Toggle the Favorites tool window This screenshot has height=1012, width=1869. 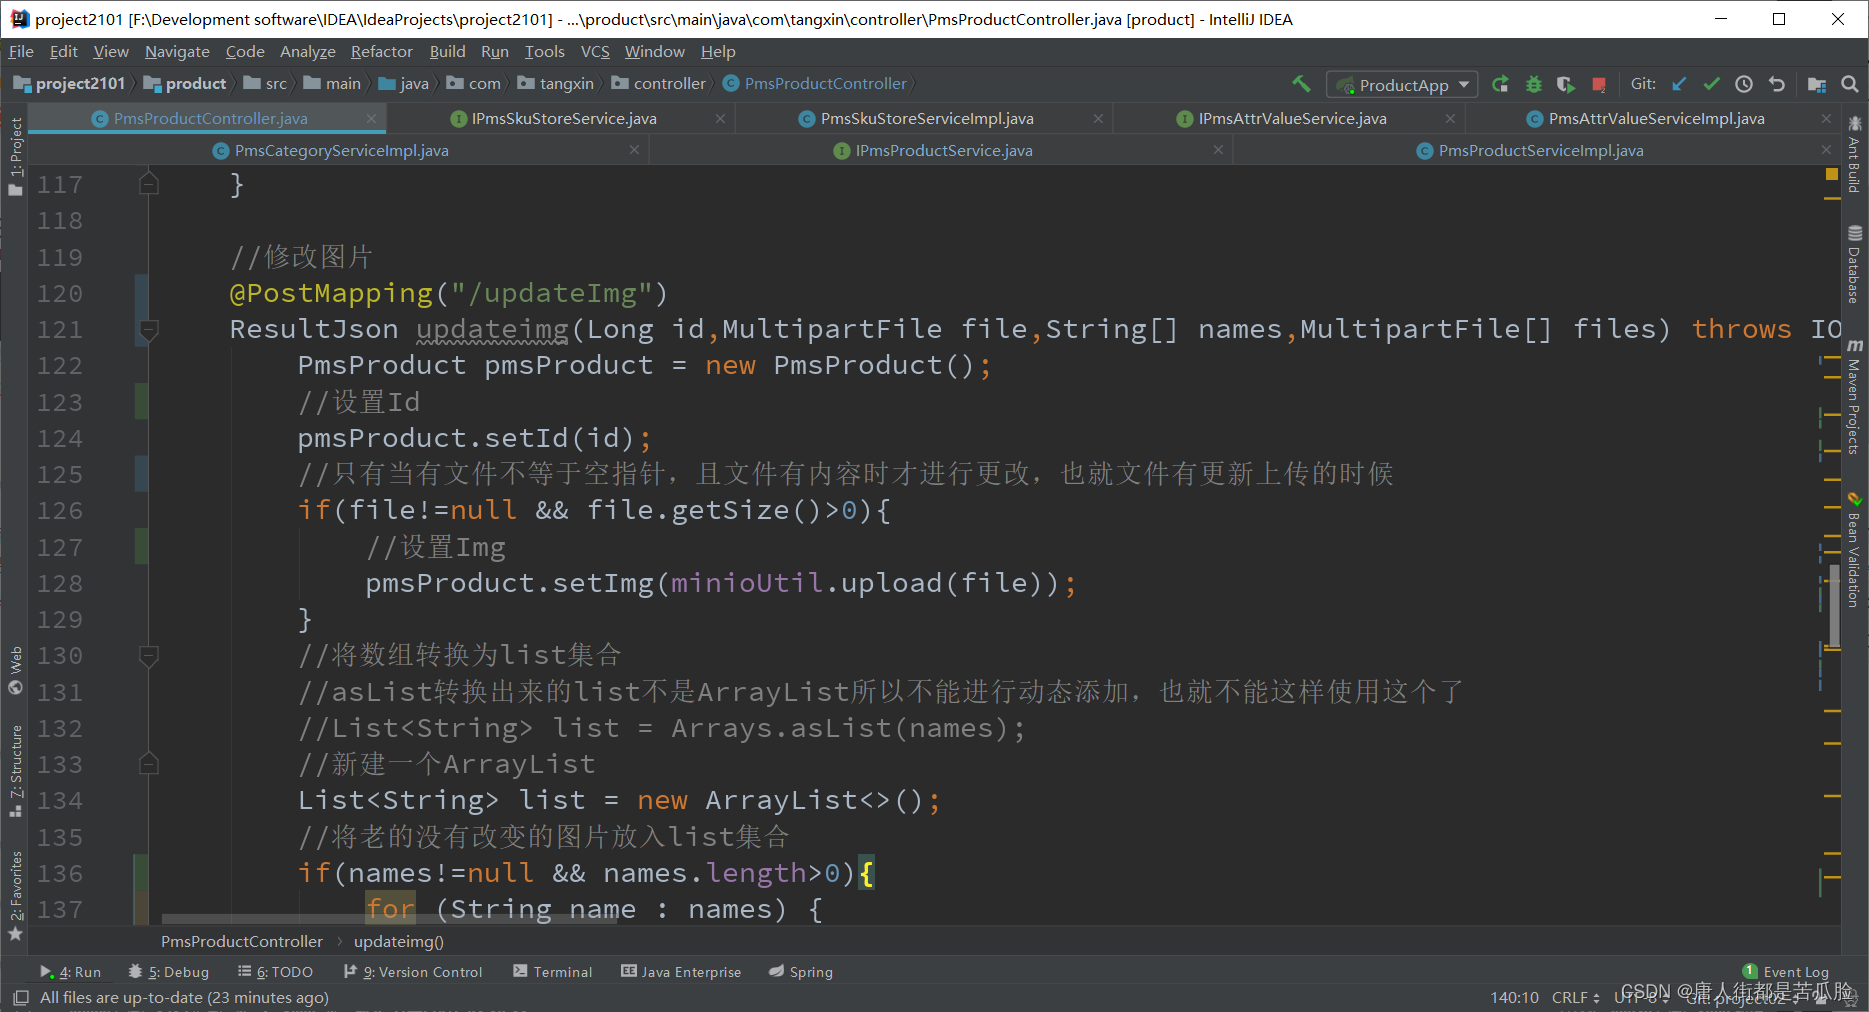(15, 895)
